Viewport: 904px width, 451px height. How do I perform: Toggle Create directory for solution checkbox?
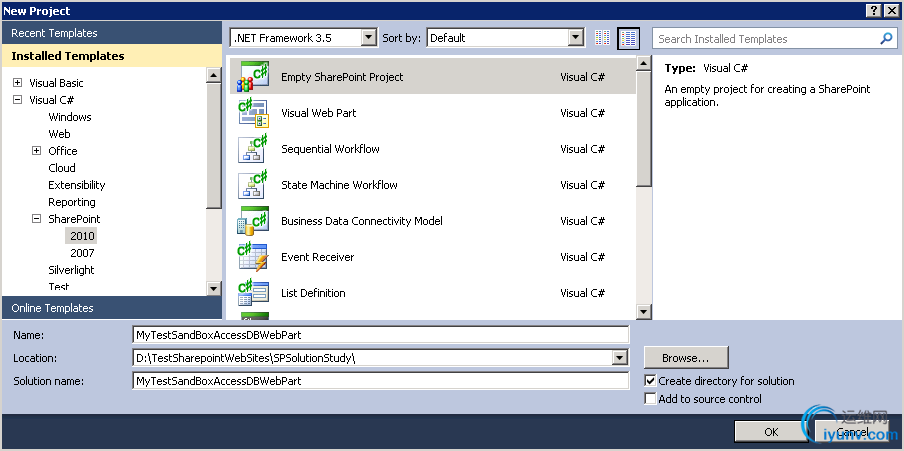(650, 381)
